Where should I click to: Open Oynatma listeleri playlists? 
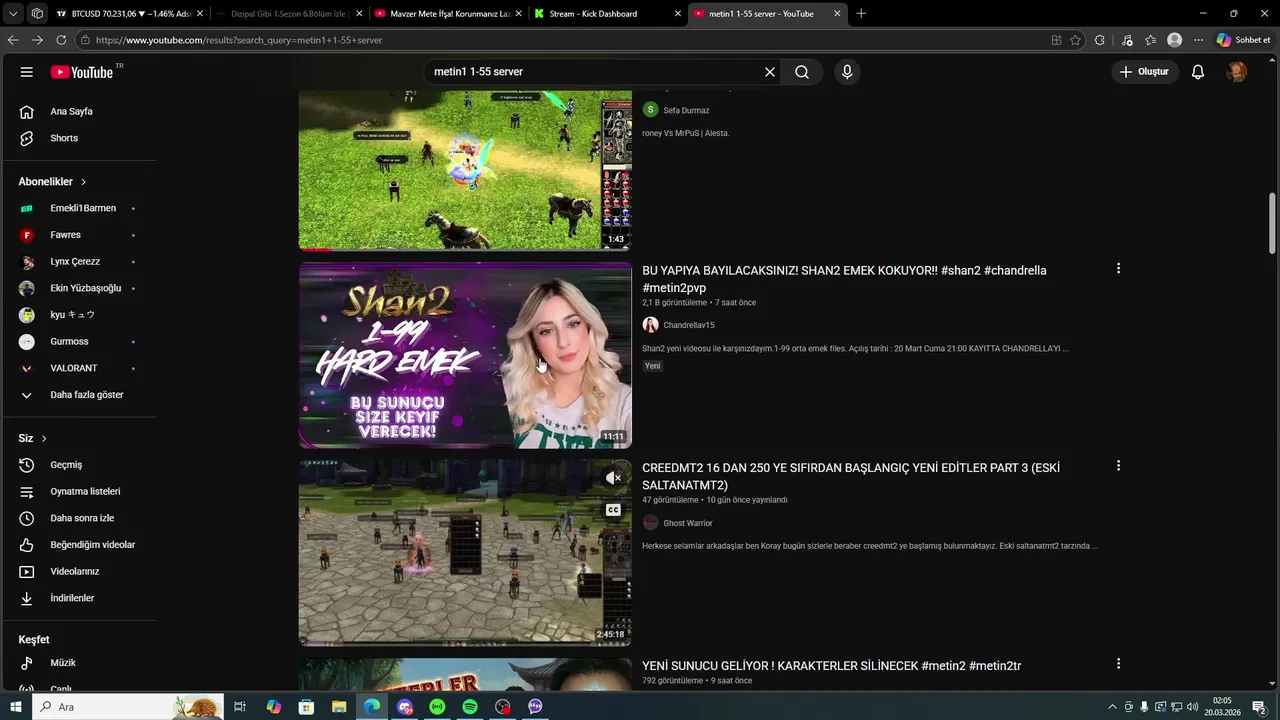[x=78, y=491]
